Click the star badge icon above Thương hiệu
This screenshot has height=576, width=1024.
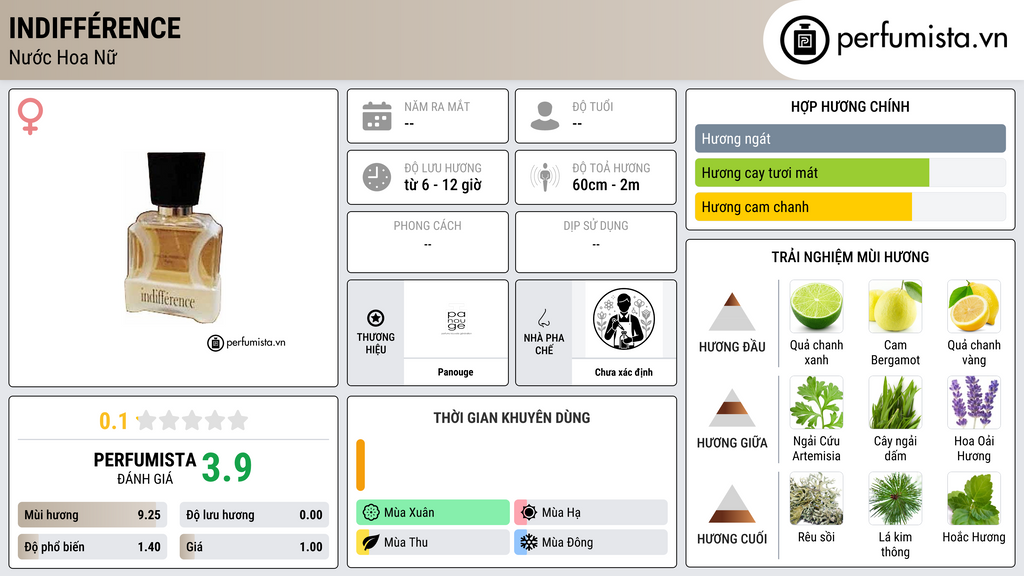(x=376, y=318)
